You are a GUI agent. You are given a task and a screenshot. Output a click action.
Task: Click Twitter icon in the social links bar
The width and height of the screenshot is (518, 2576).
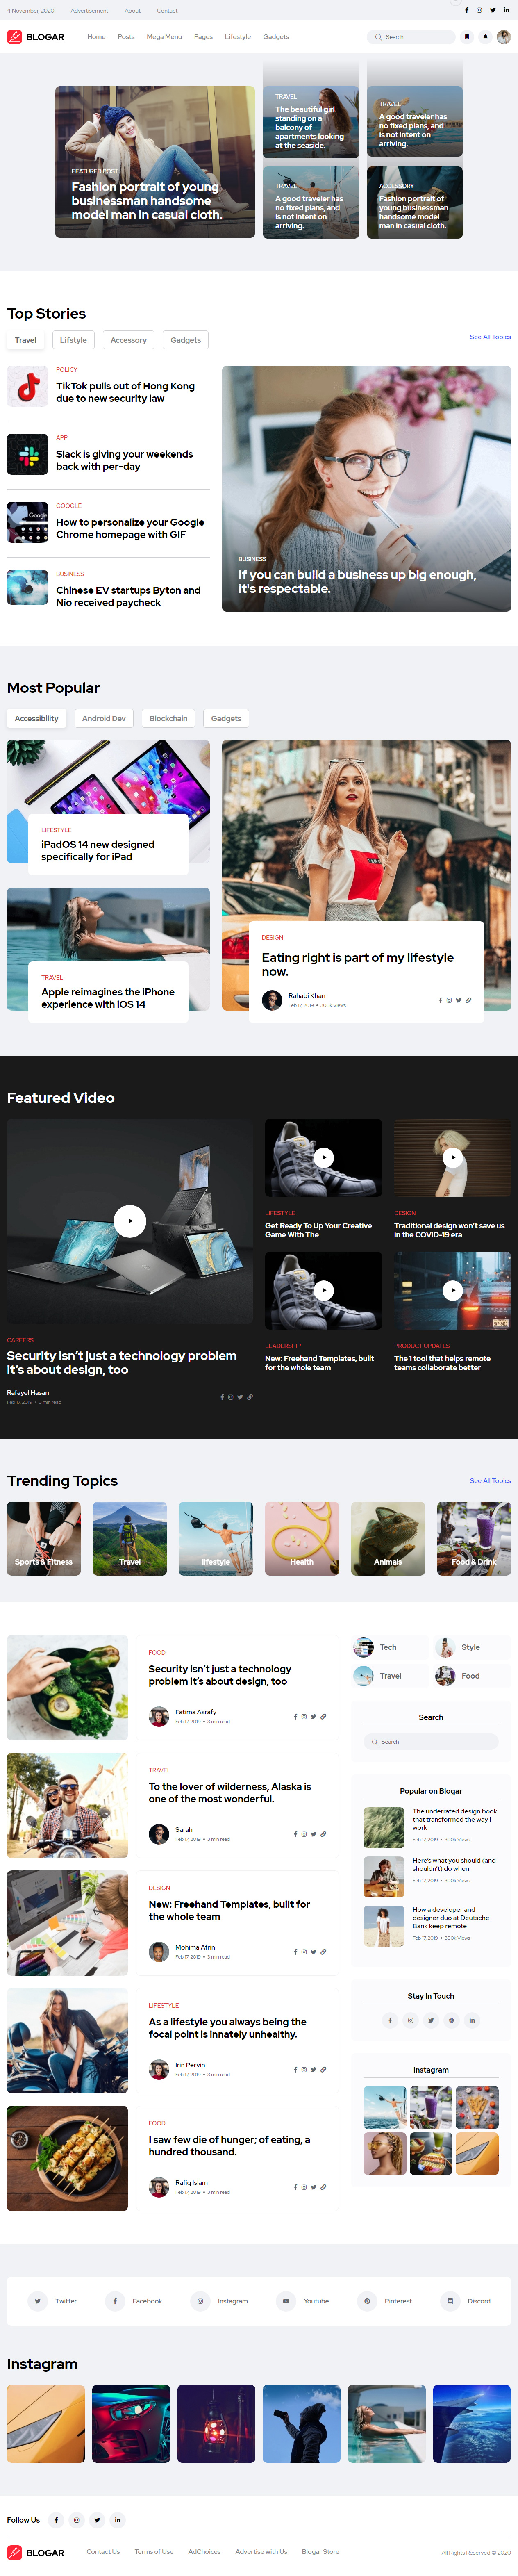point(38,2301)
